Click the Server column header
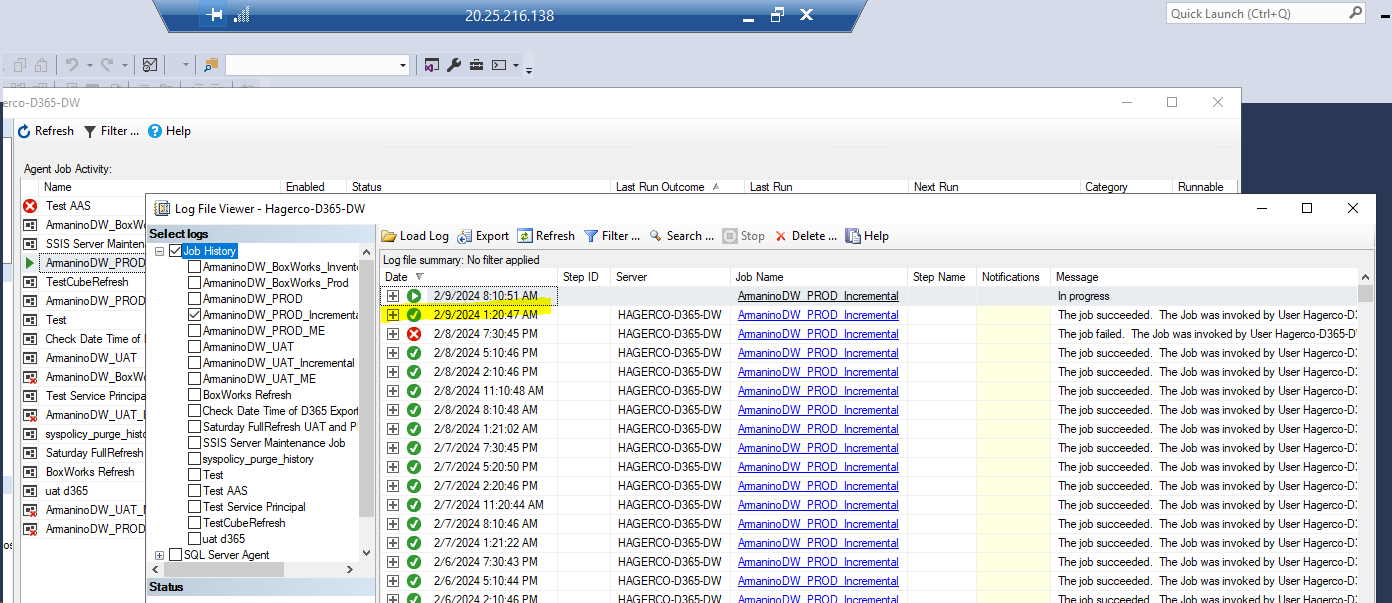The height and width of the screenshot is (603, 1392). 670,277
